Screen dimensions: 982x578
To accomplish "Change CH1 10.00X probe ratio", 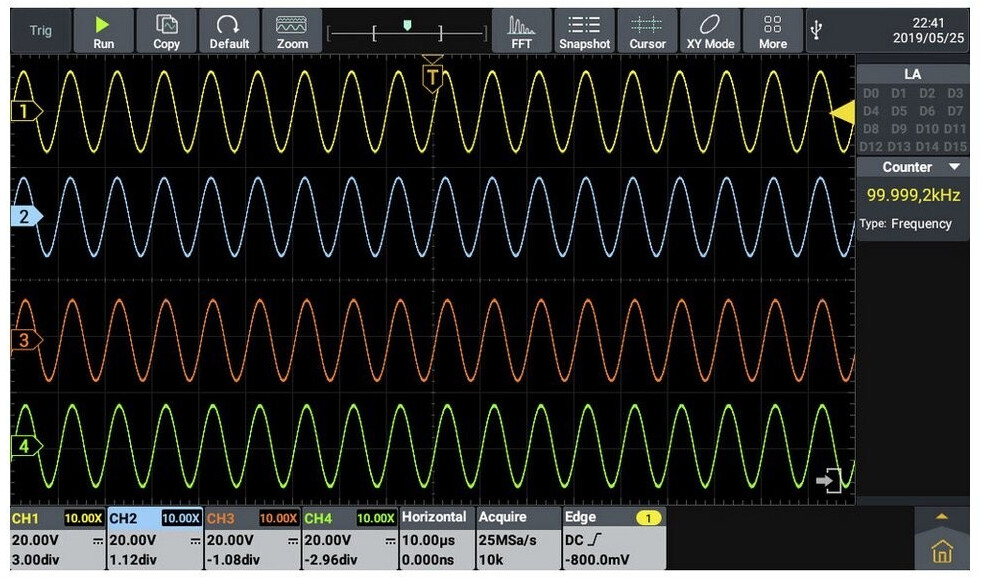I will (83, 519).
